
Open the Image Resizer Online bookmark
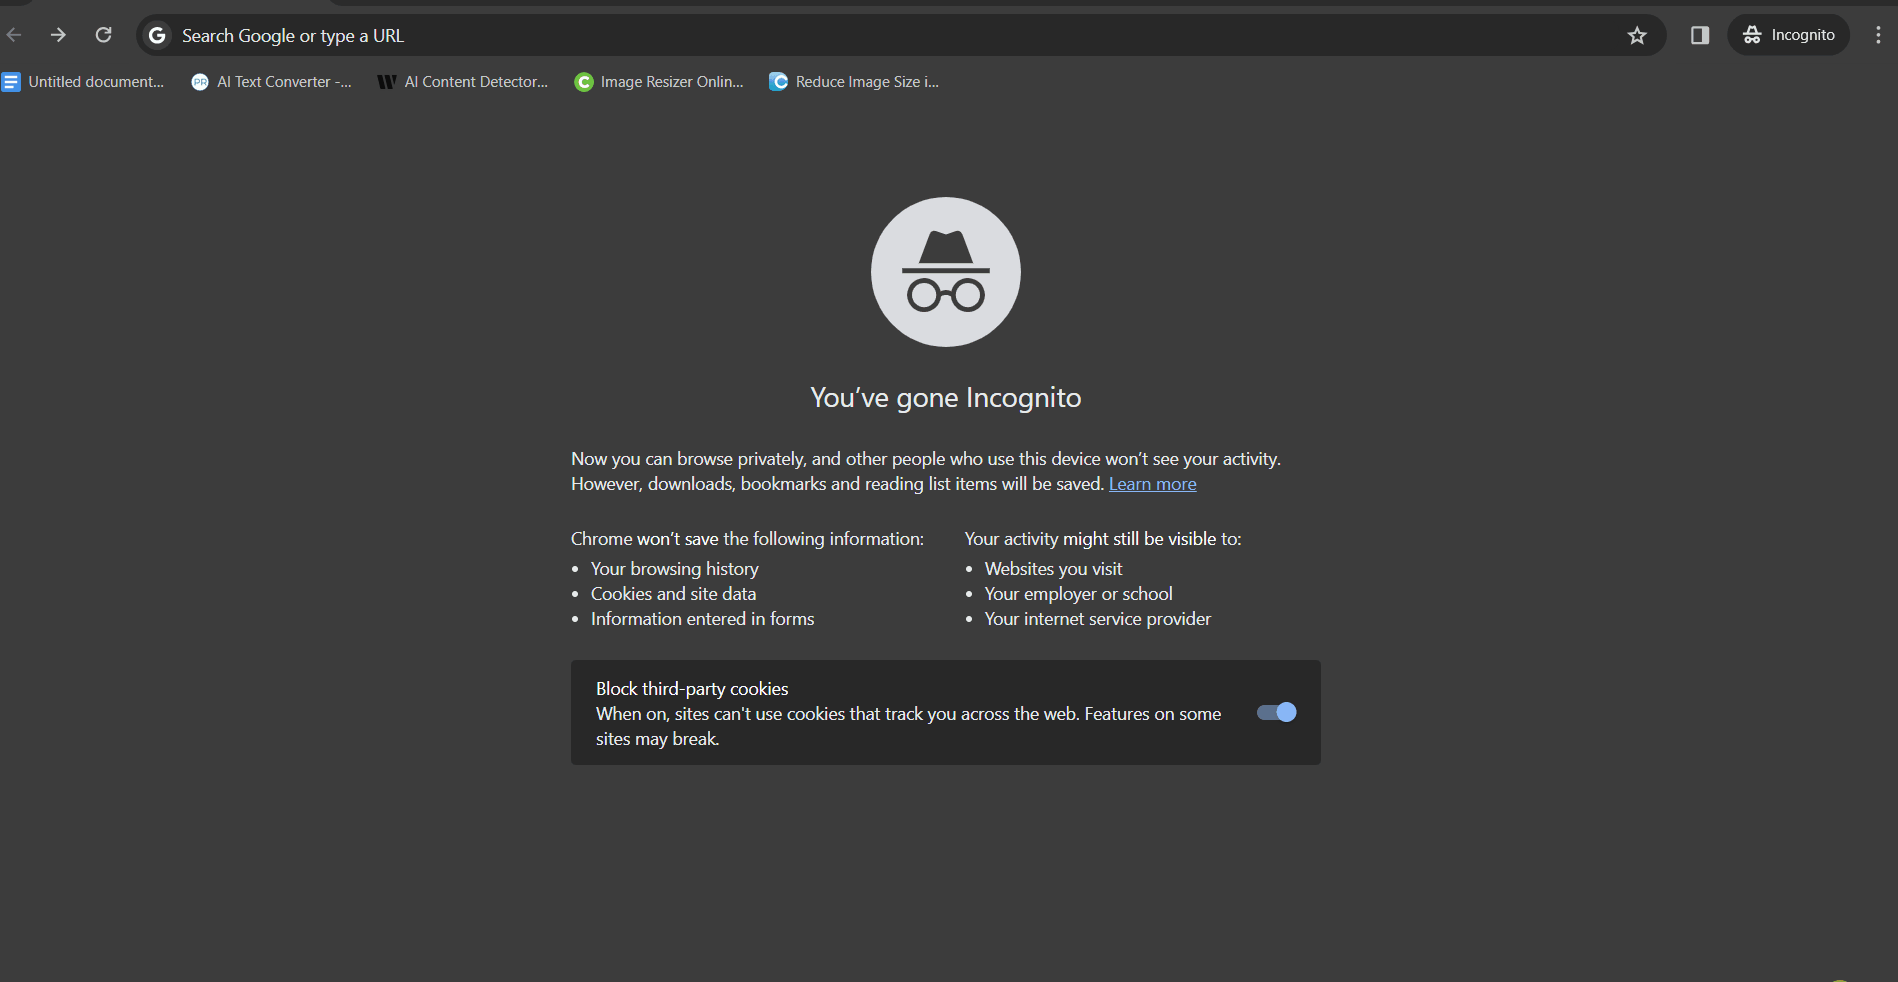tap(659, 82)
